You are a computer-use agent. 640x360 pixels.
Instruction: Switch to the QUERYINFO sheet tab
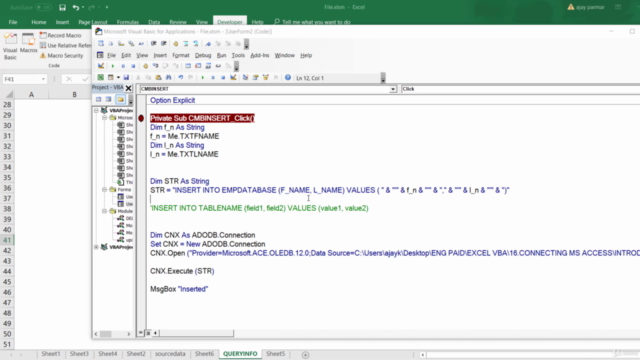[240, 353]
